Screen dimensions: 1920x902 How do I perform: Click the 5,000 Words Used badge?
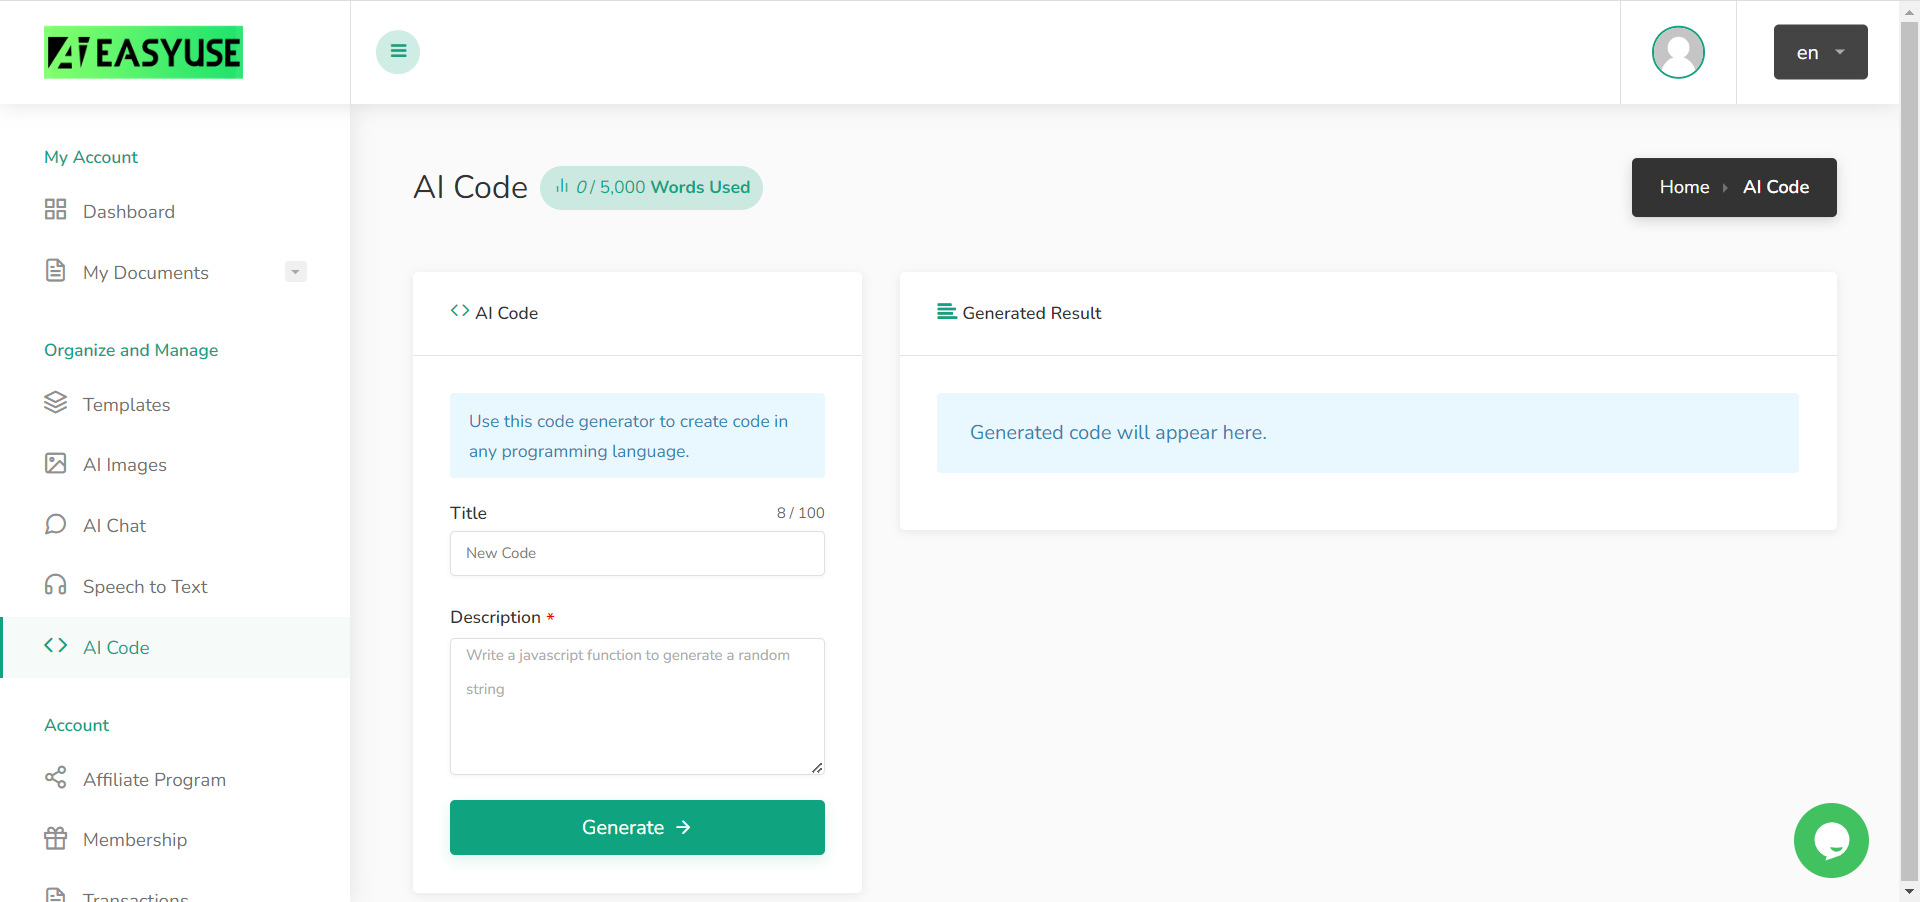click(651, 187)
